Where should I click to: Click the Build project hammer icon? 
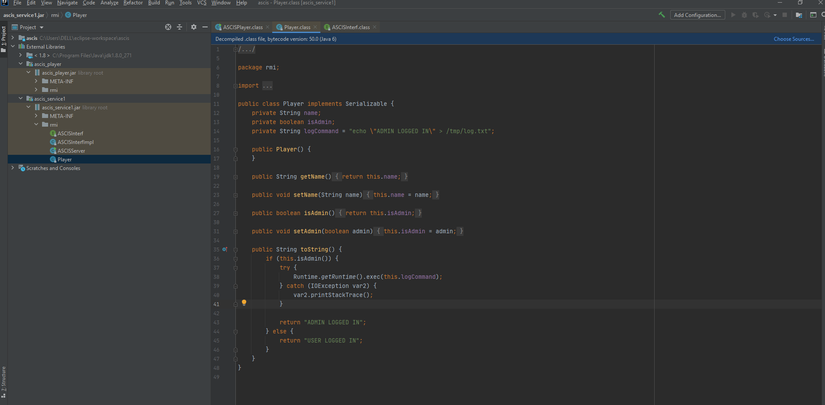pos(662,15)
